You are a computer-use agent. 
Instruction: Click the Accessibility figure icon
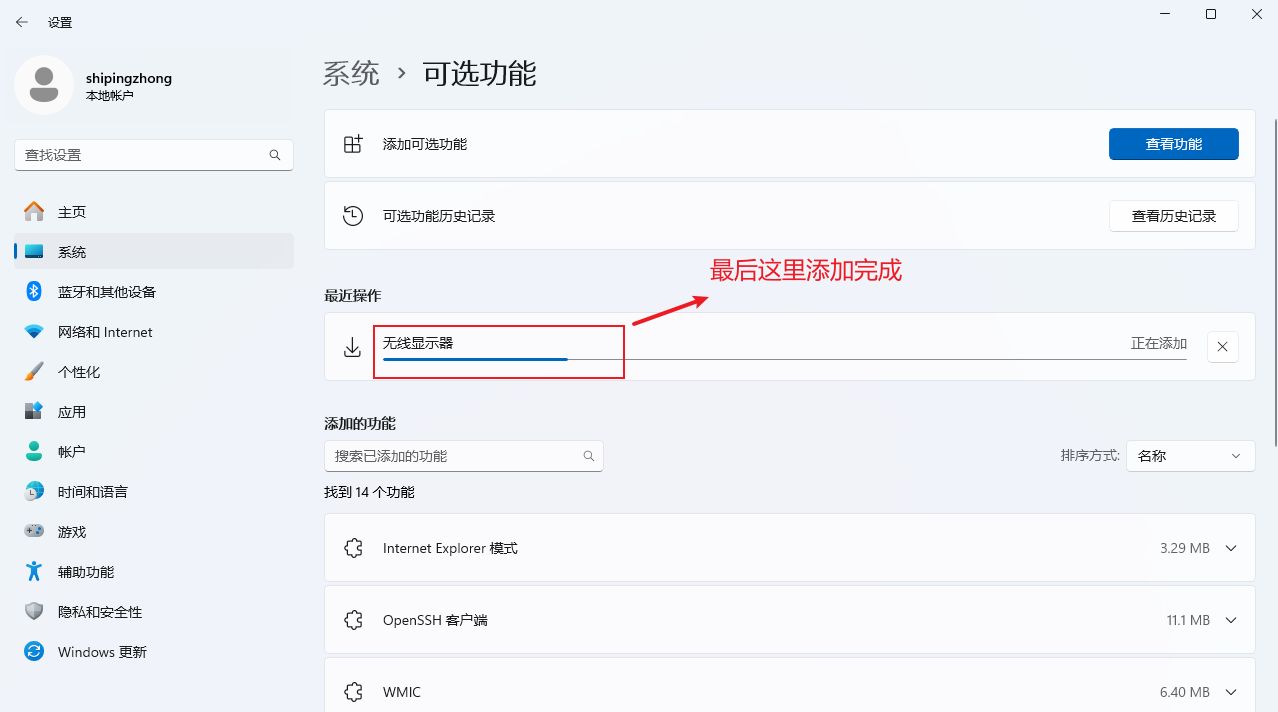(x=34, y=572)
